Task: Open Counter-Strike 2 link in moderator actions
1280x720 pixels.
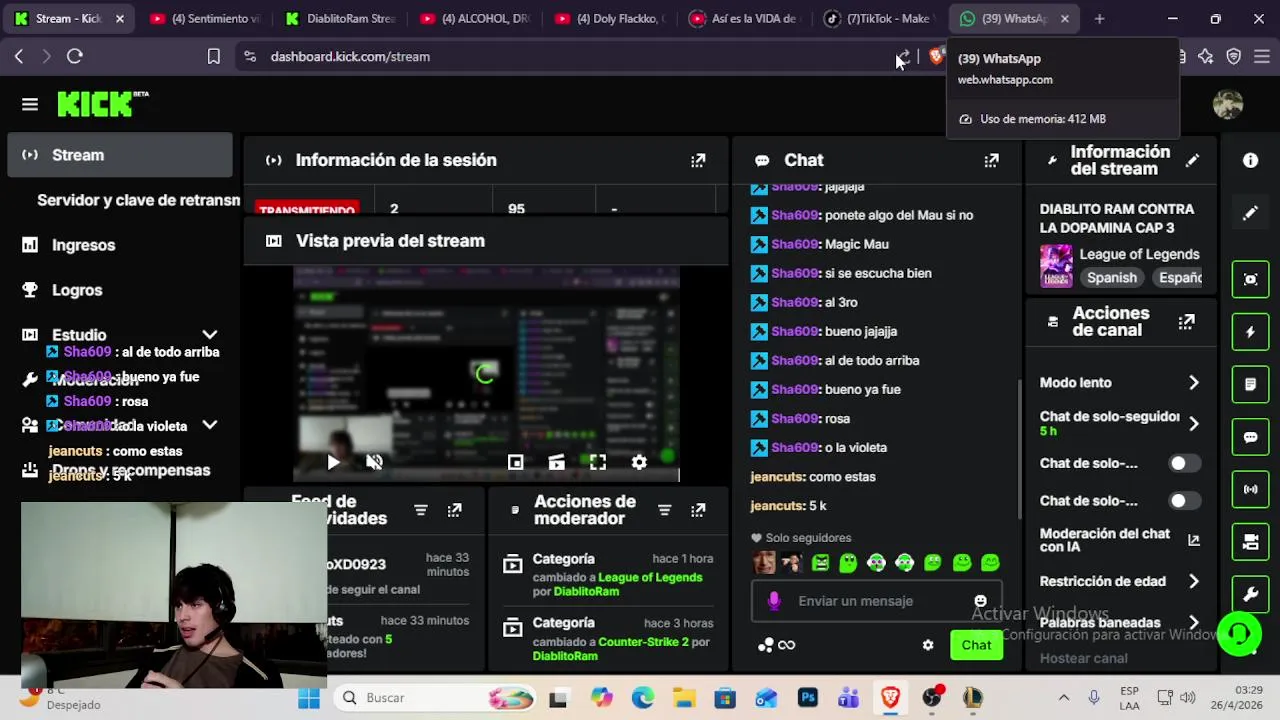Action: (x=643, y=642)
